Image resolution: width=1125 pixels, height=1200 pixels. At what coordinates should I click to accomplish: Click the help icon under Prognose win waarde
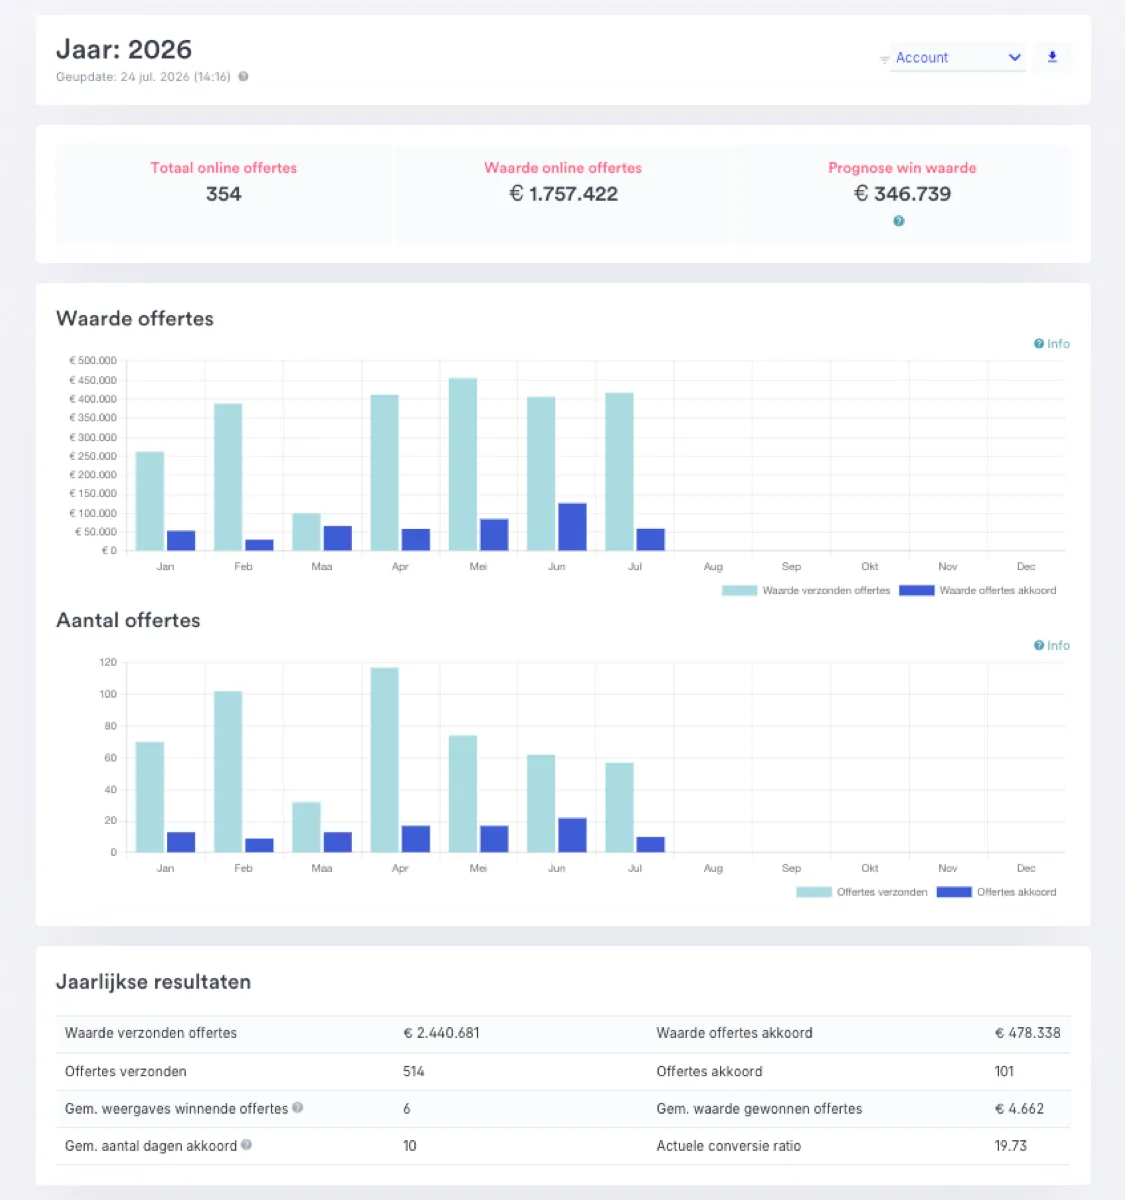899,221
